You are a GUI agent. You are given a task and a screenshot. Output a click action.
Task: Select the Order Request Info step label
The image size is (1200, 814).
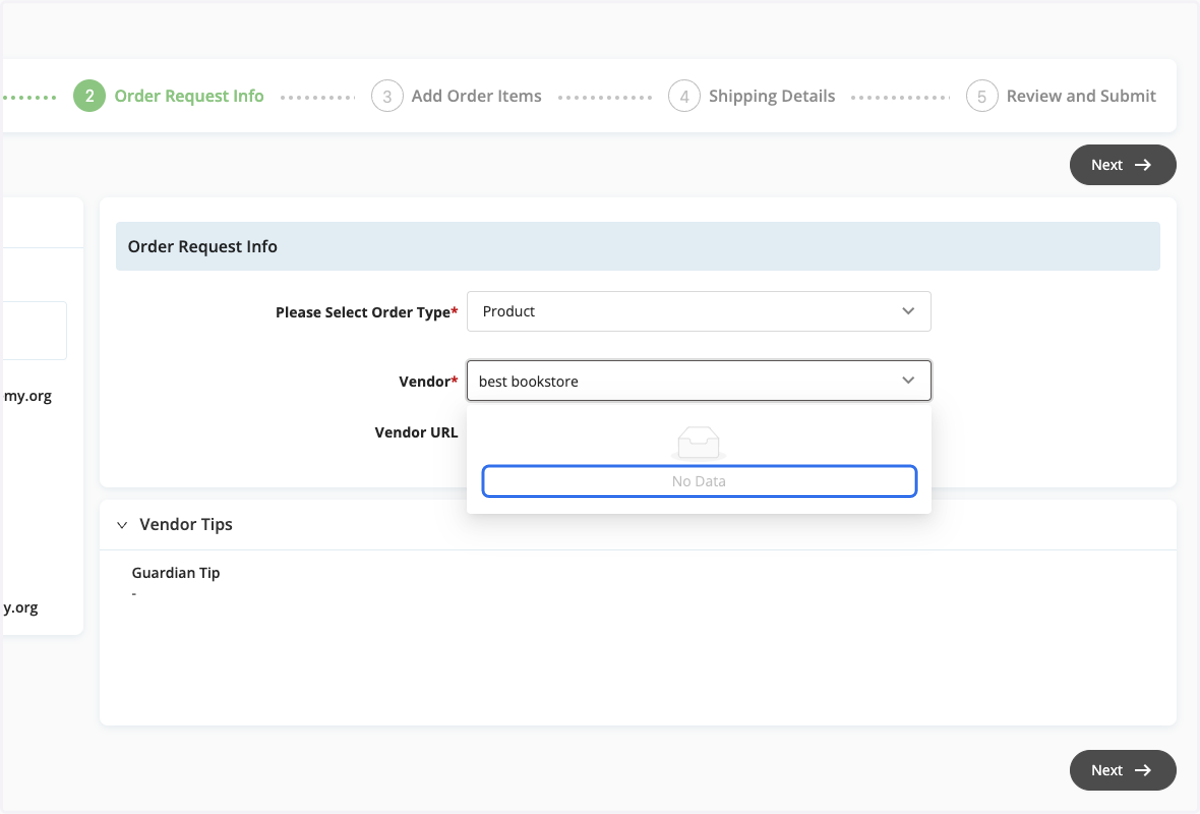coord(189,96)
